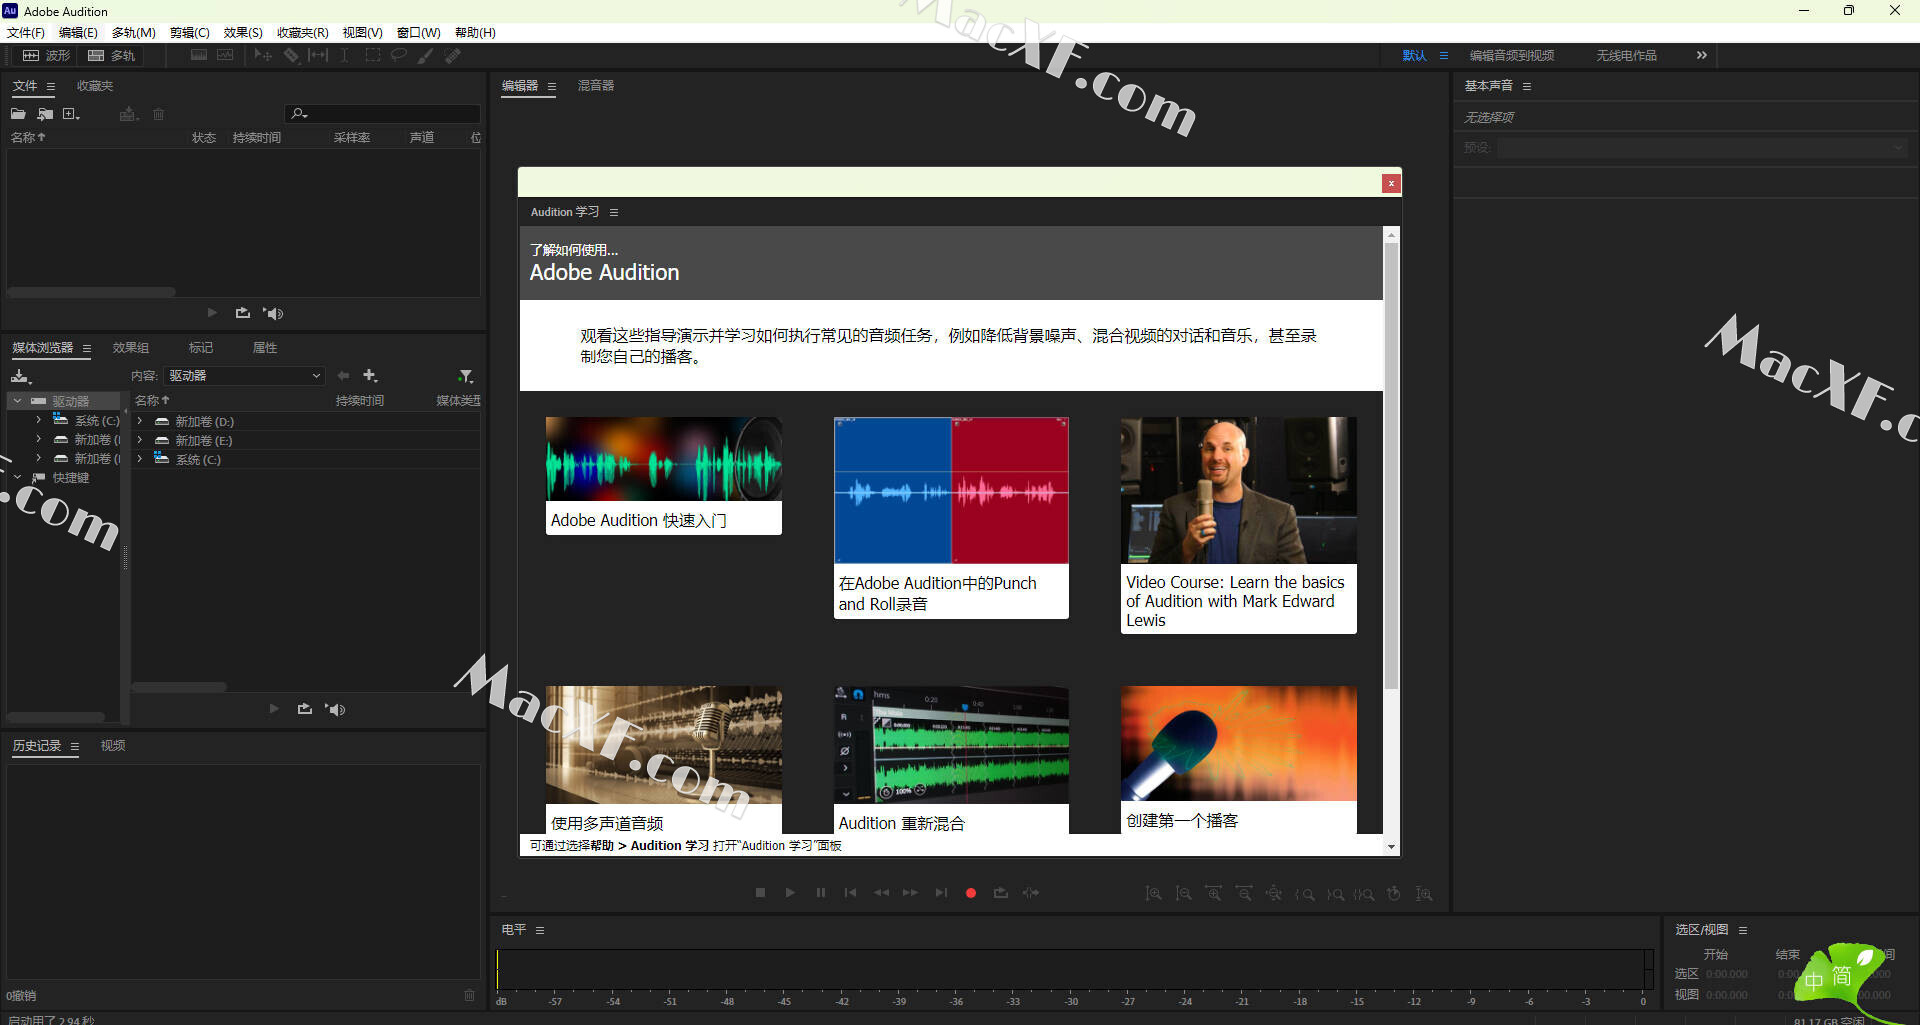The image size is (1920, 1025).
Task: Switch to the 标记 tab
Action: tap(201, 348)
